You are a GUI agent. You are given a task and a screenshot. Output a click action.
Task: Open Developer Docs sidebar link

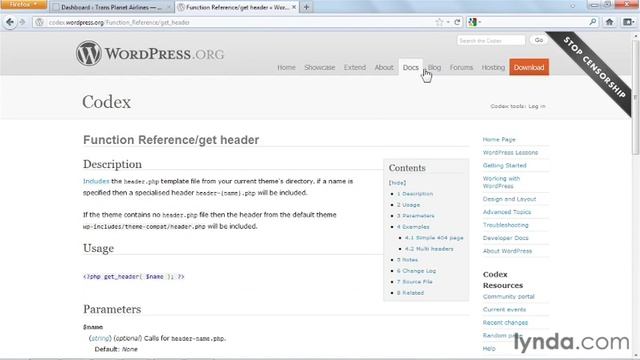(505, 238)
